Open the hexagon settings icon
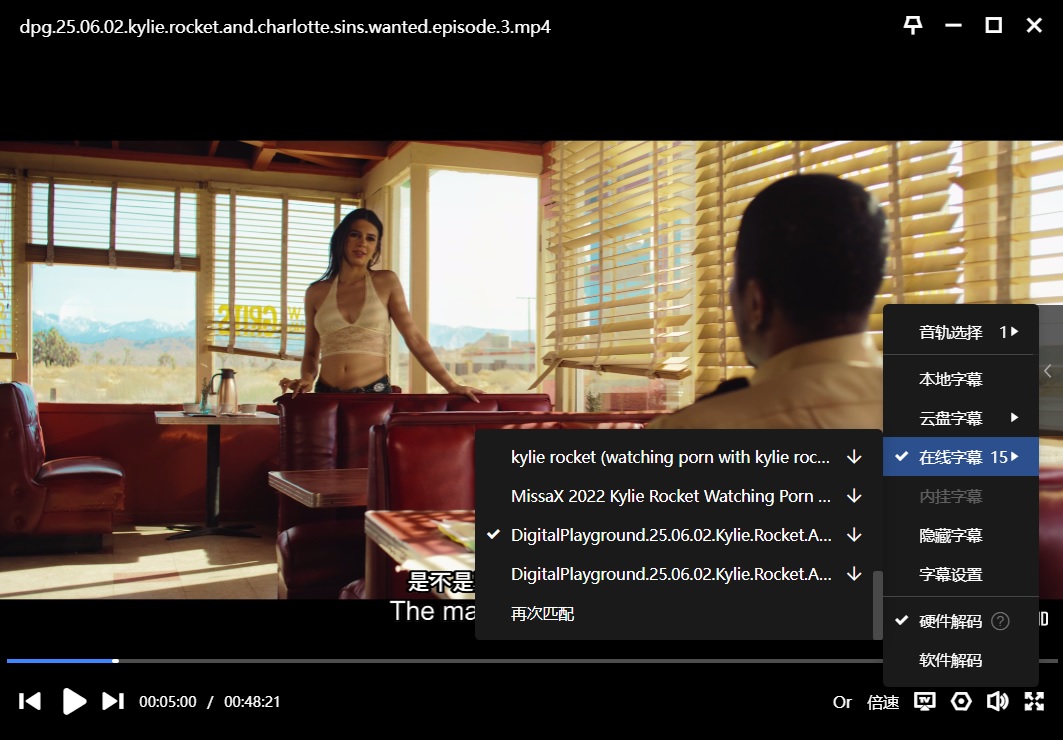The height and width of the screenshot is (740, 1063). click(961, 701)
